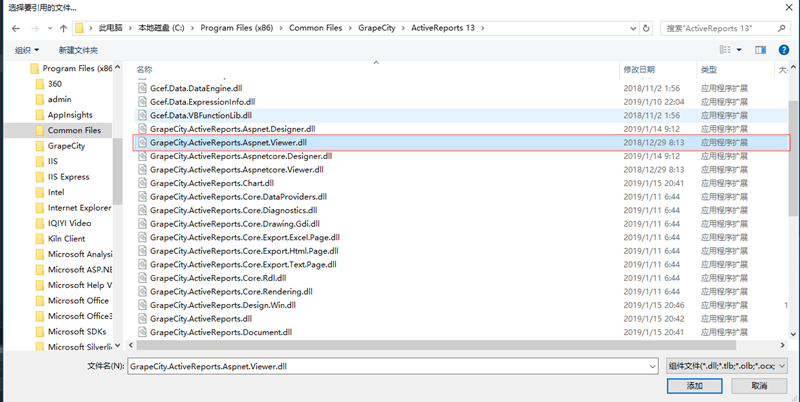Click the Refresh button beside address bar
Screen dimensions: 800x402
coord(647,28)
